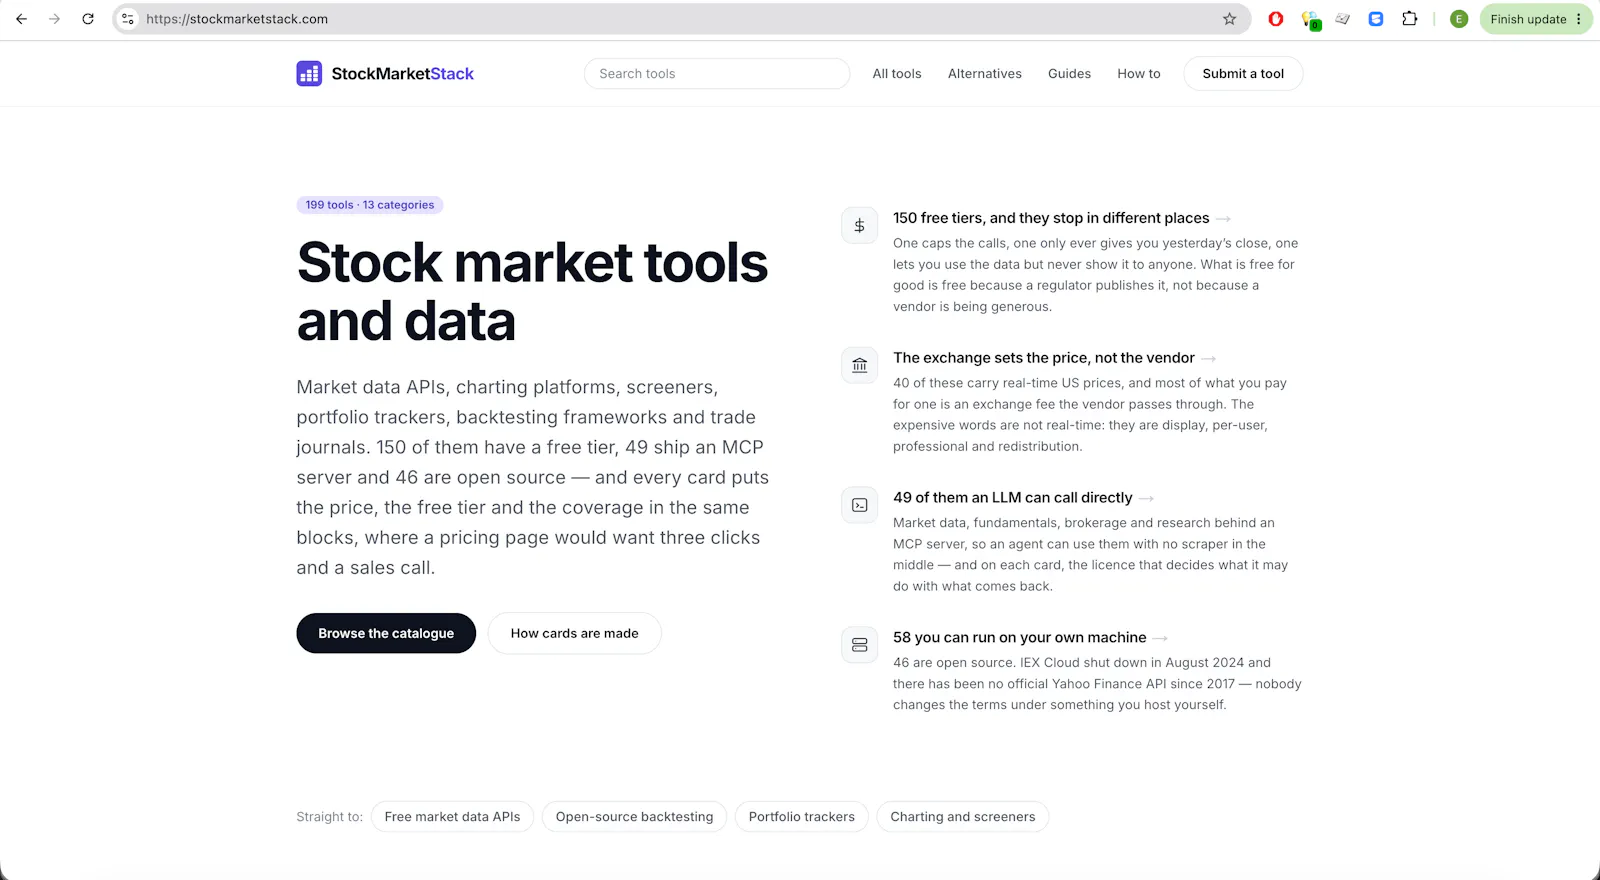
Task: Go back using the browser back arrow
Action: (21, 19)
